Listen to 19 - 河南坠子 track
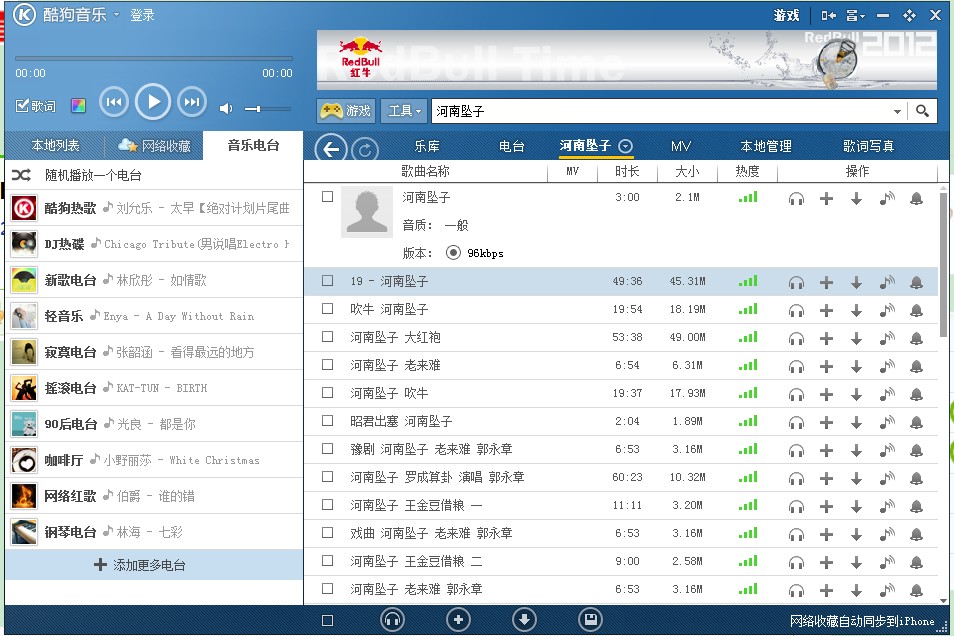The height and width of the screenshot is (636, 954). pos(796,282)
